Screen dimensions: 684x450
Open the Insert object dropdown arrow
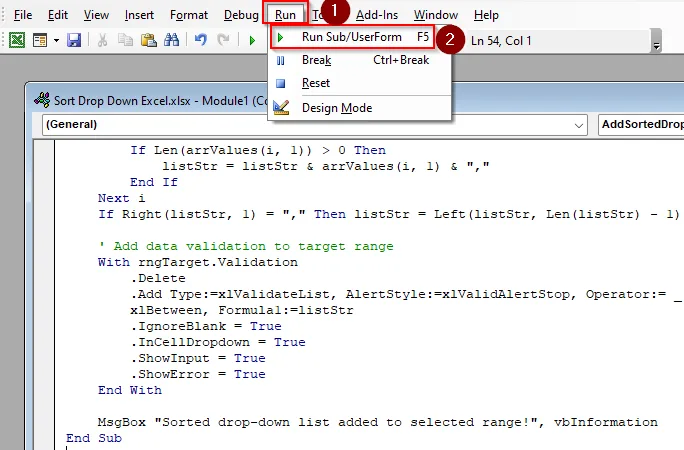[56, 41]
